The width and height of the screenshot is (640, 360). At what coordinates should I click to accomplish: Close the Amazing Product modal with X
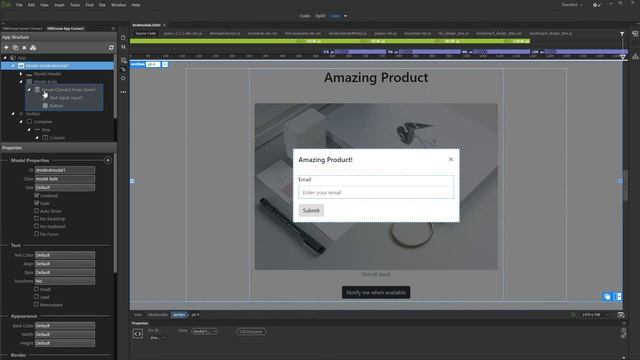451,160
